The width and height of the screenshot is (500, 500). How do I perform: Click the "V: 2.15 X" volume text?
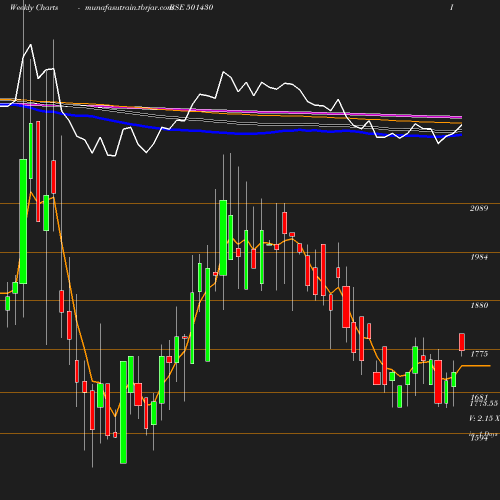484,418
